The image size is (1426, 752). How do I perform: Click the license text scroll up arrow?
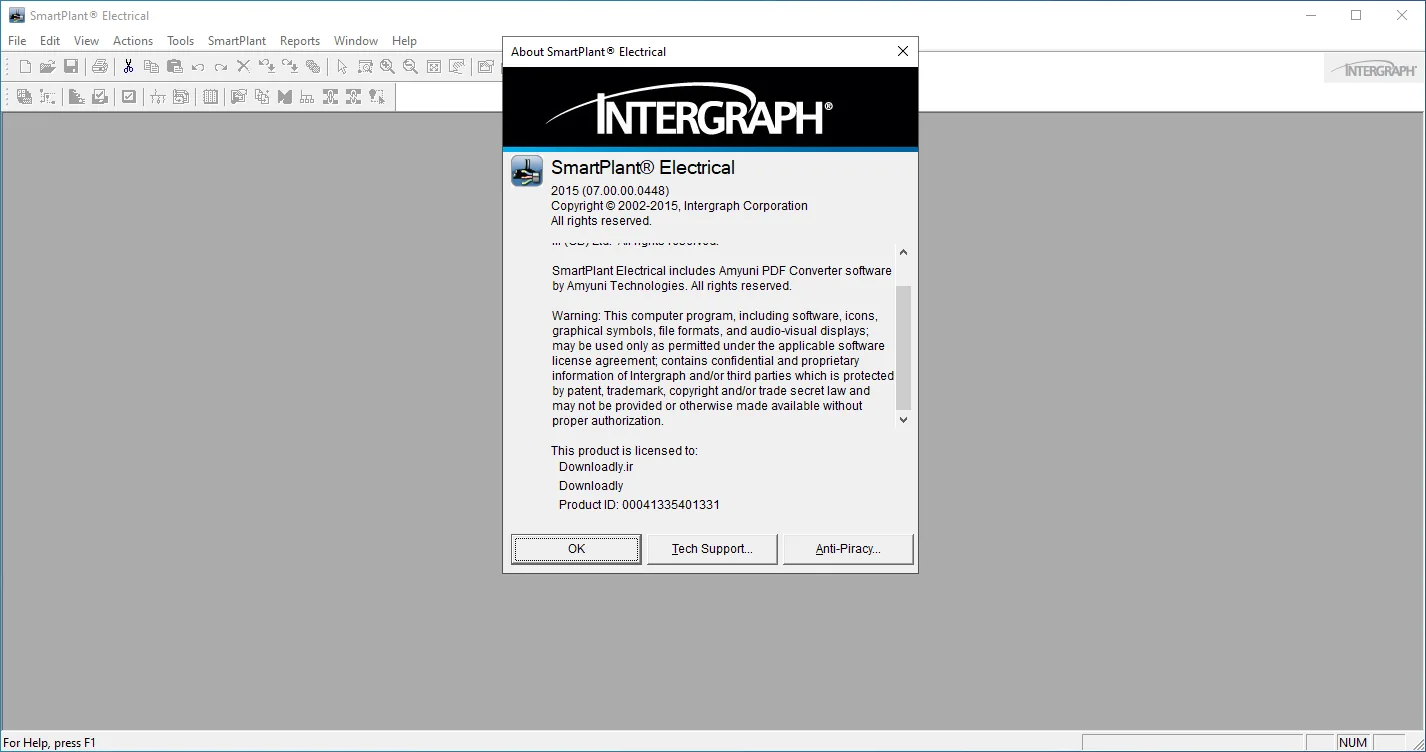tap(903, 253)
